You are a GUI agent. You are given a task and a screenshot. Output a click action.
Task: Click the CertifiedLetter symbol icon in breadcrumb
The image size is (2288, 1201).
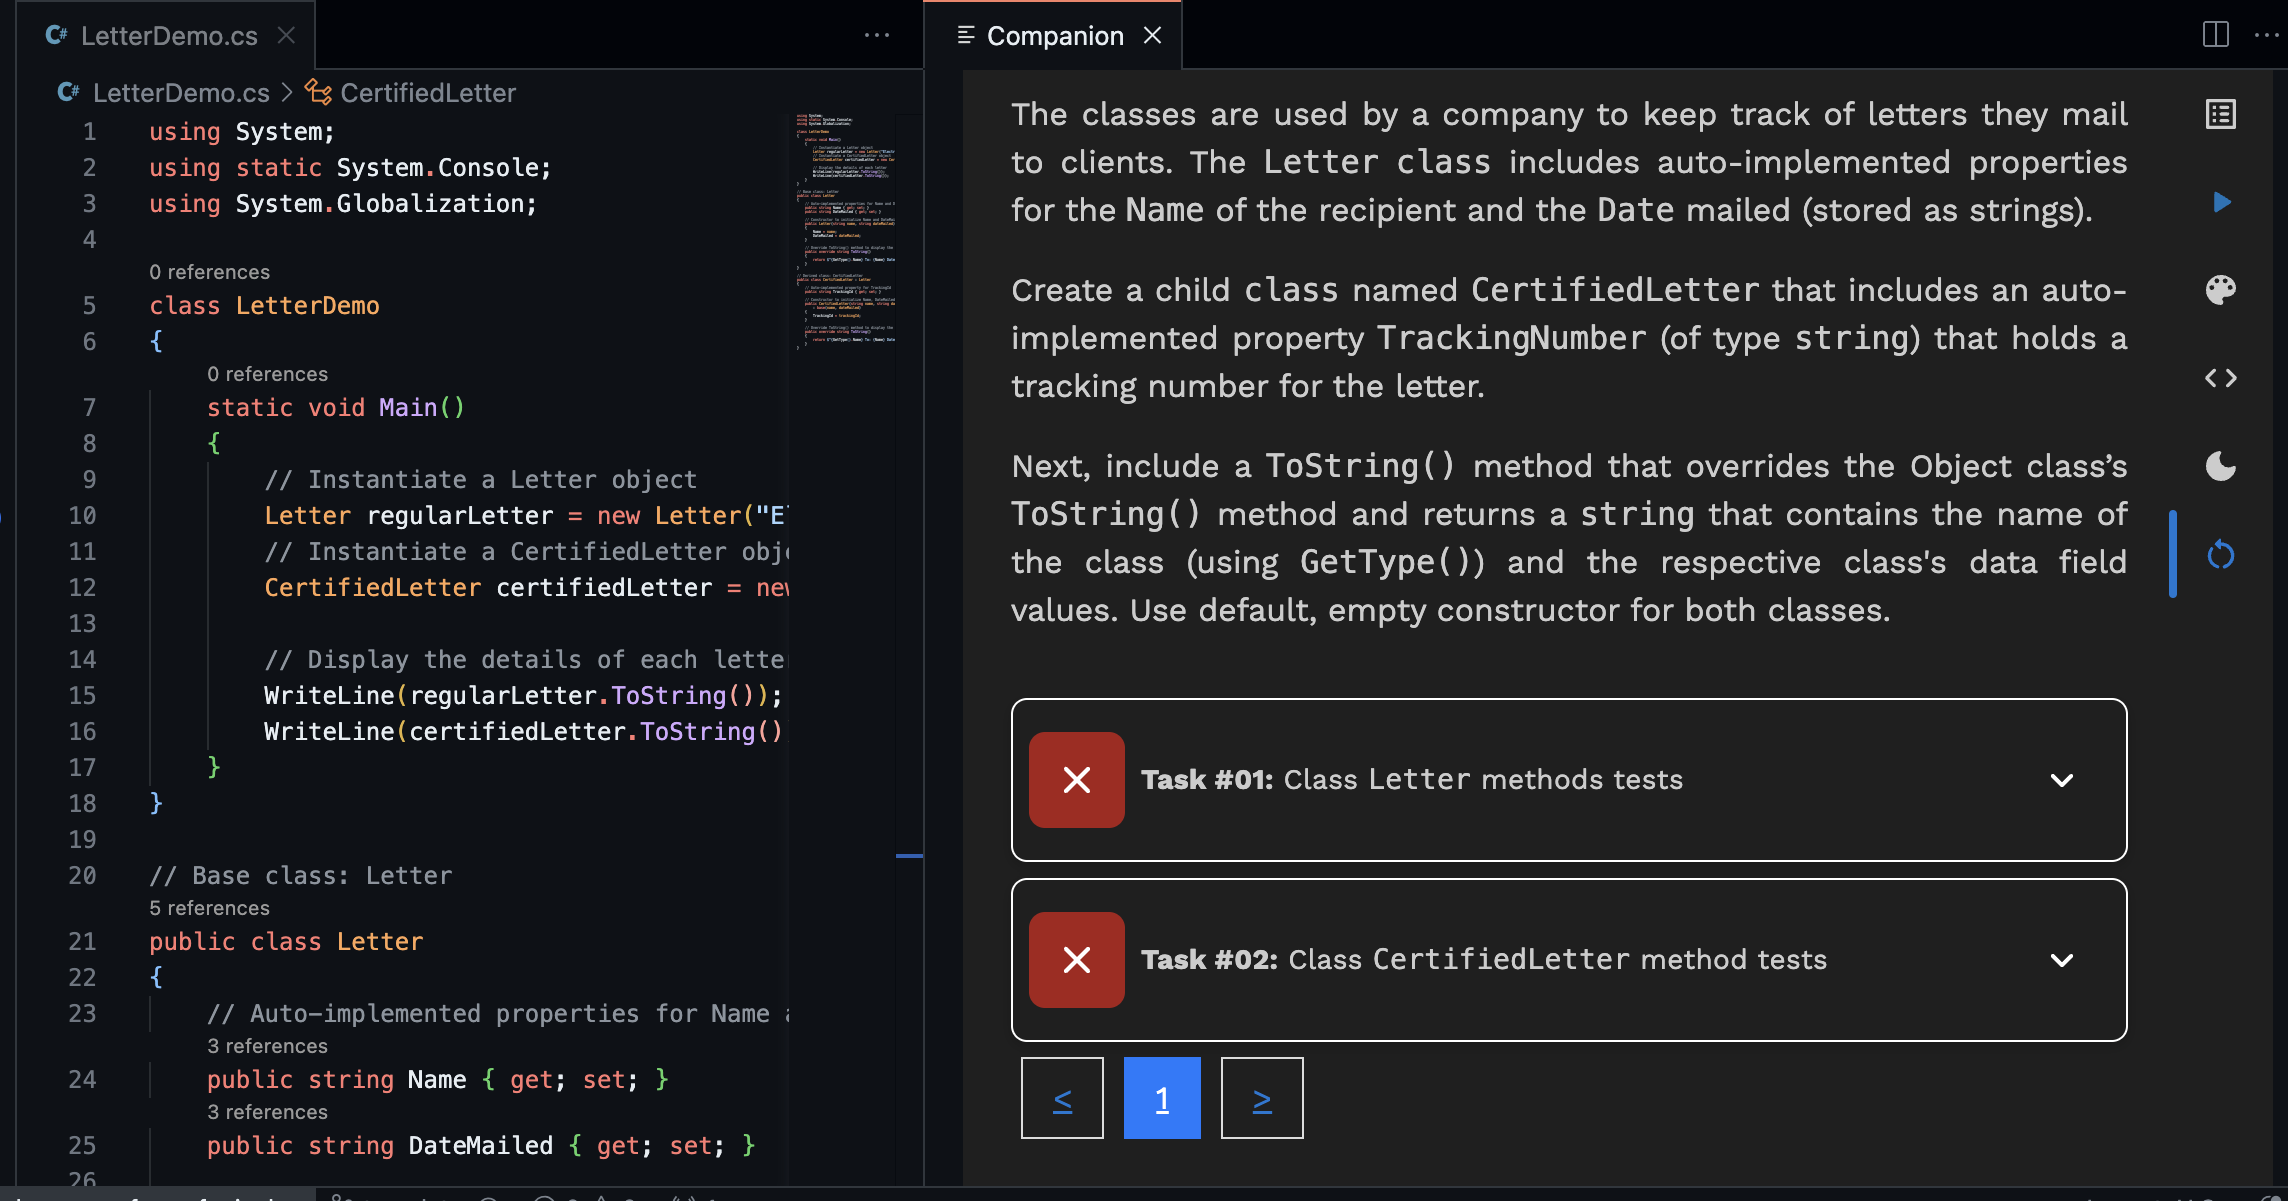(x=318, y=92)
